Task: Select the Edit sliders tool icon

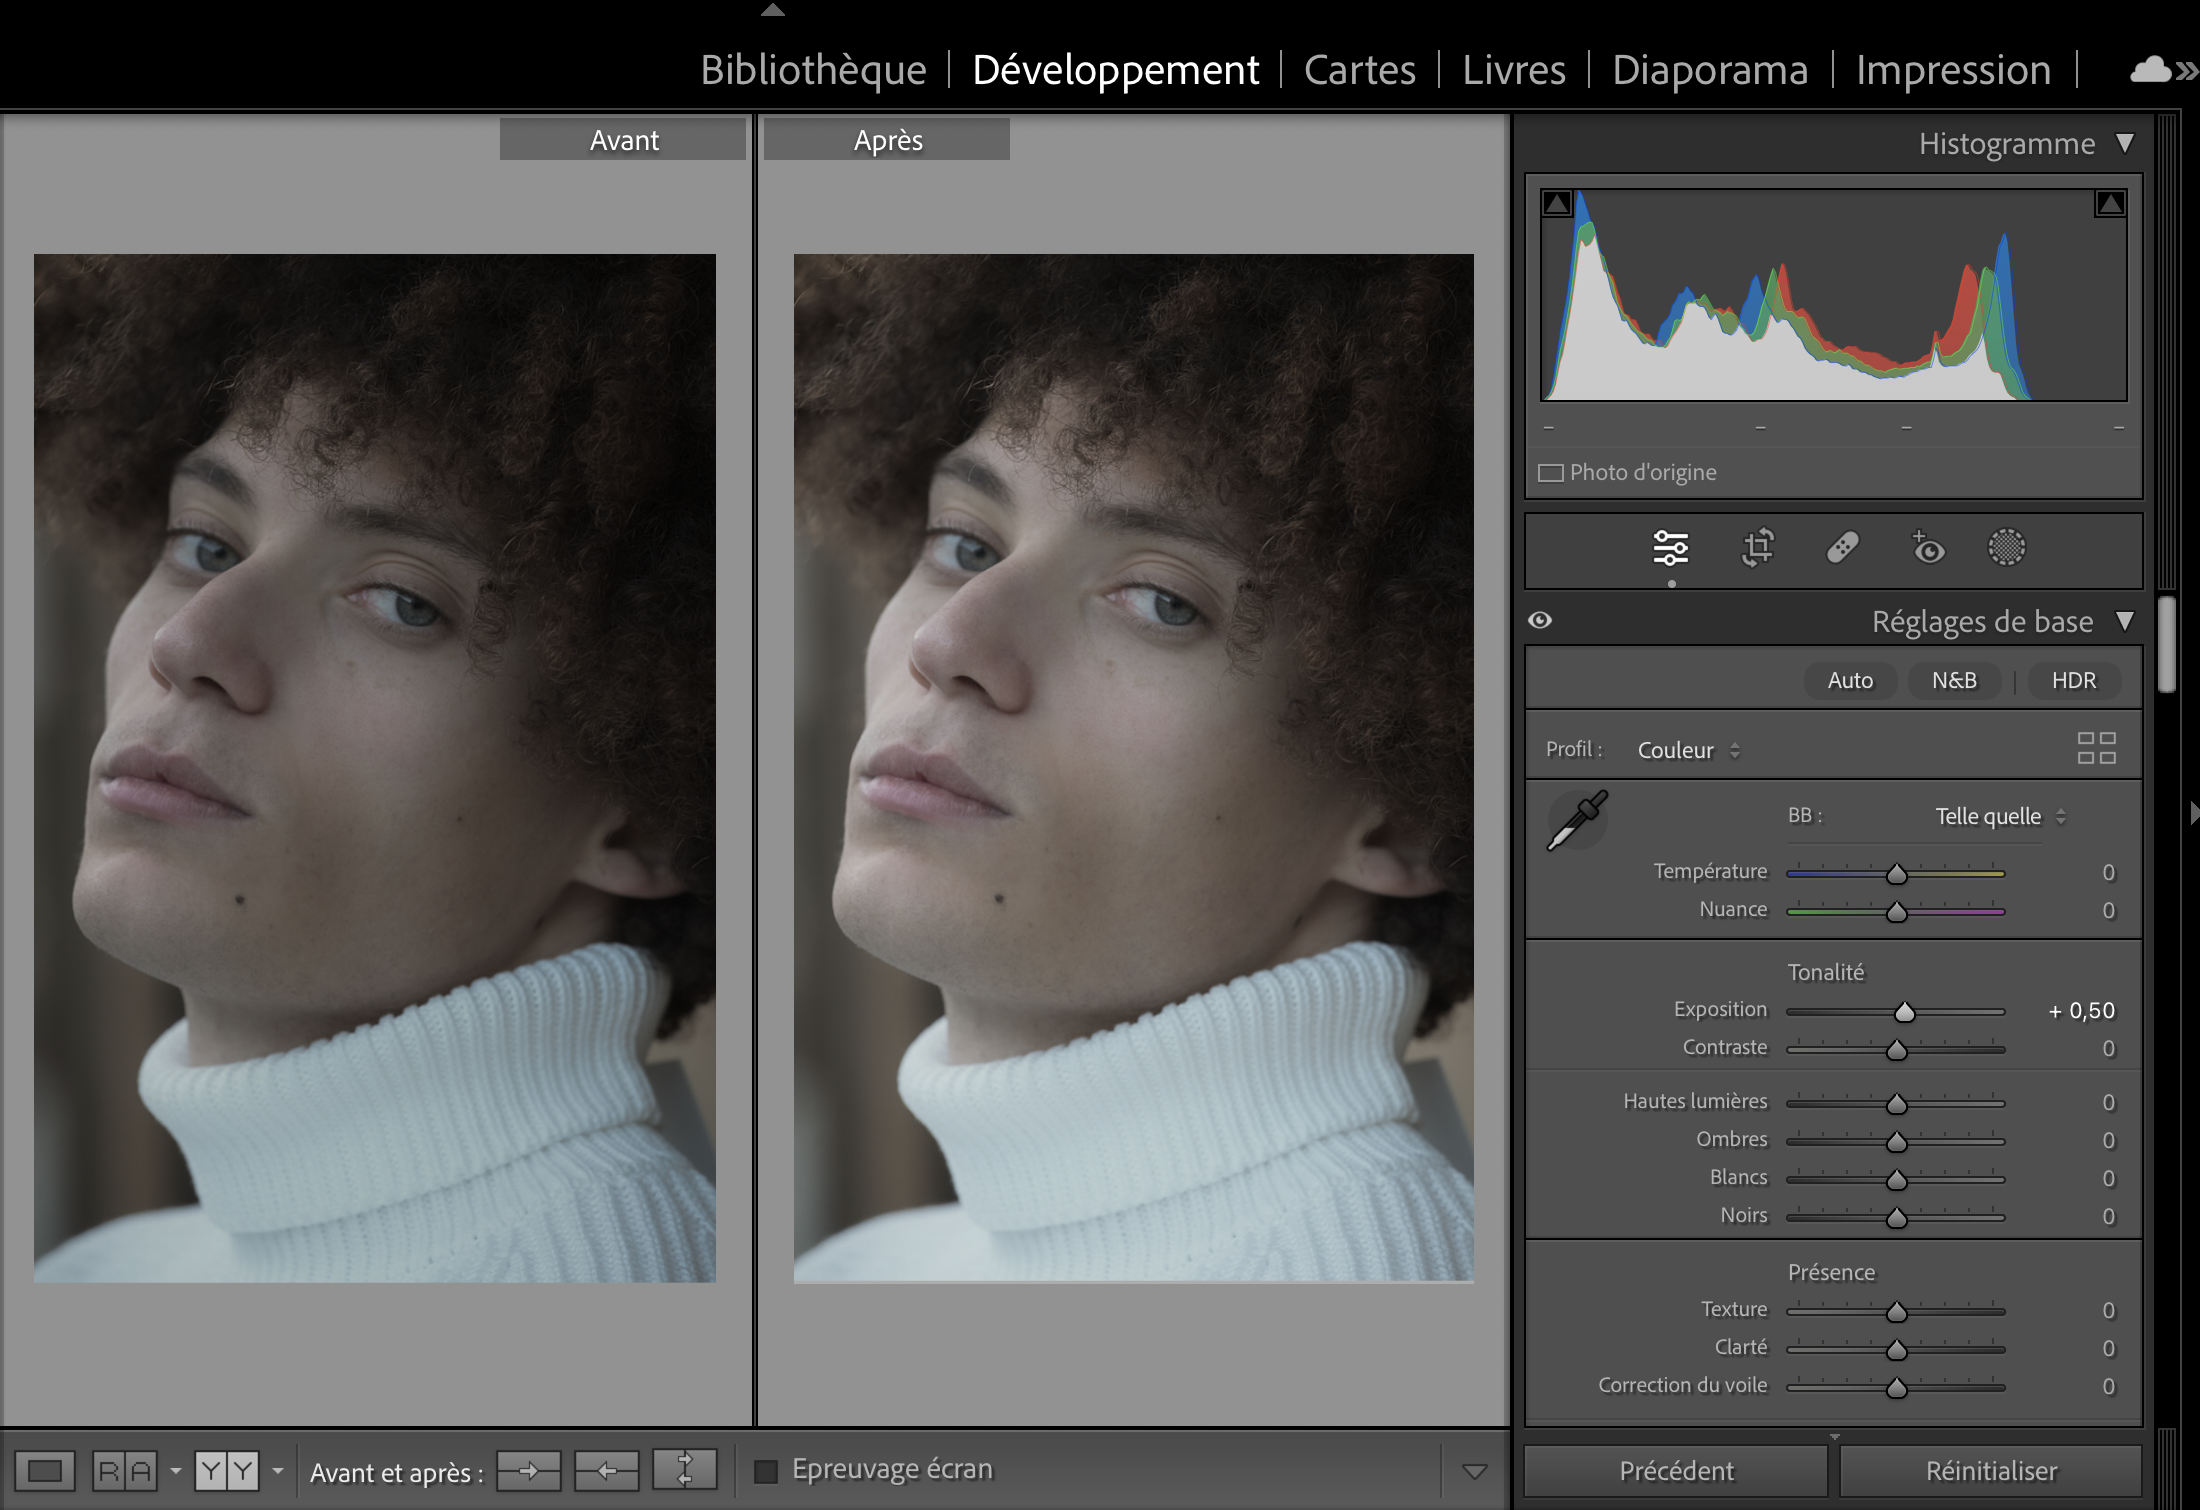Action: click(x=1670, y=548)
